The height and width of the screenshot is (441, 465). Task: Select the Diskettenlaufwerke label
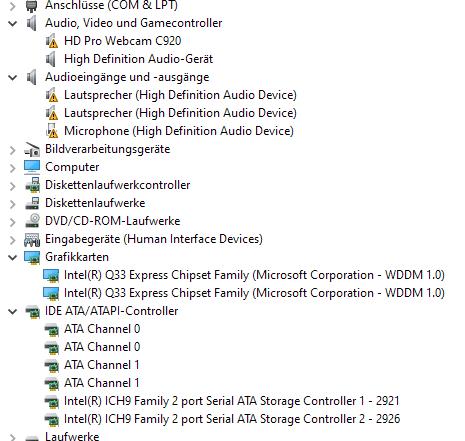coord(95,203)
